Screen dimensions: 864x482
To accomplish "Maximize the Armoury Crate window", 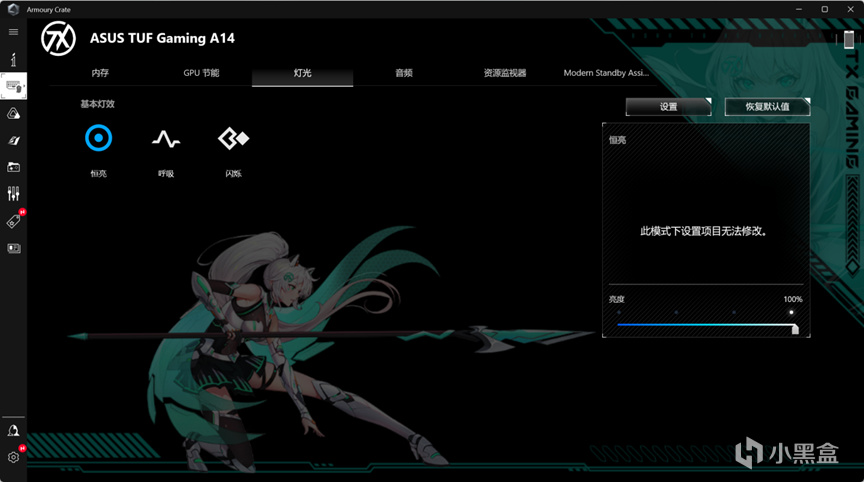I will pyautogui.click(x=824, y=9).
